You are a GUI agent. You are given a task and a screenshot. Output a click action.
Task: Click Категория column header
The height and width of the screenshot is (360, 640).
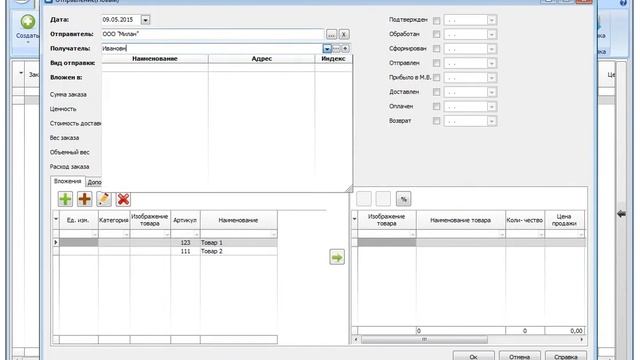coord(114,220)
